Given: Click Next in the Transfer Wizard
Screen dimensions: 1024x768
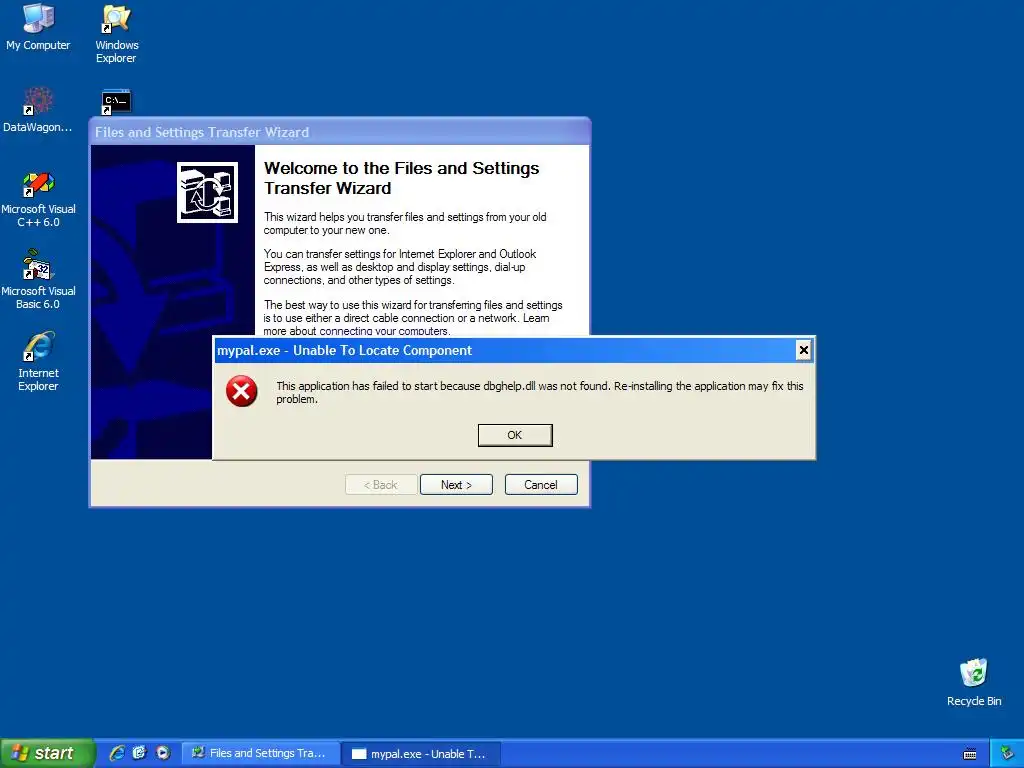Looking at the screenshot, I should [456, 485].
